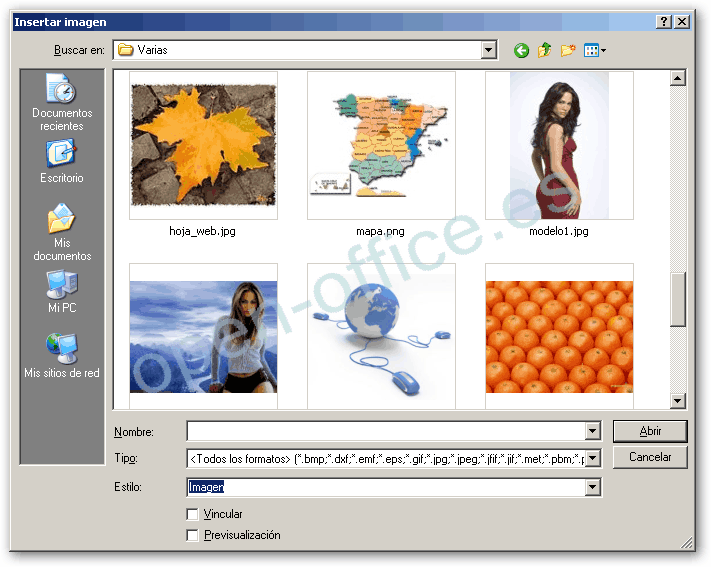Viewport: 711px width, 567px height.
Task: Go back with the green arrow icon
Action: pos(521,50)
